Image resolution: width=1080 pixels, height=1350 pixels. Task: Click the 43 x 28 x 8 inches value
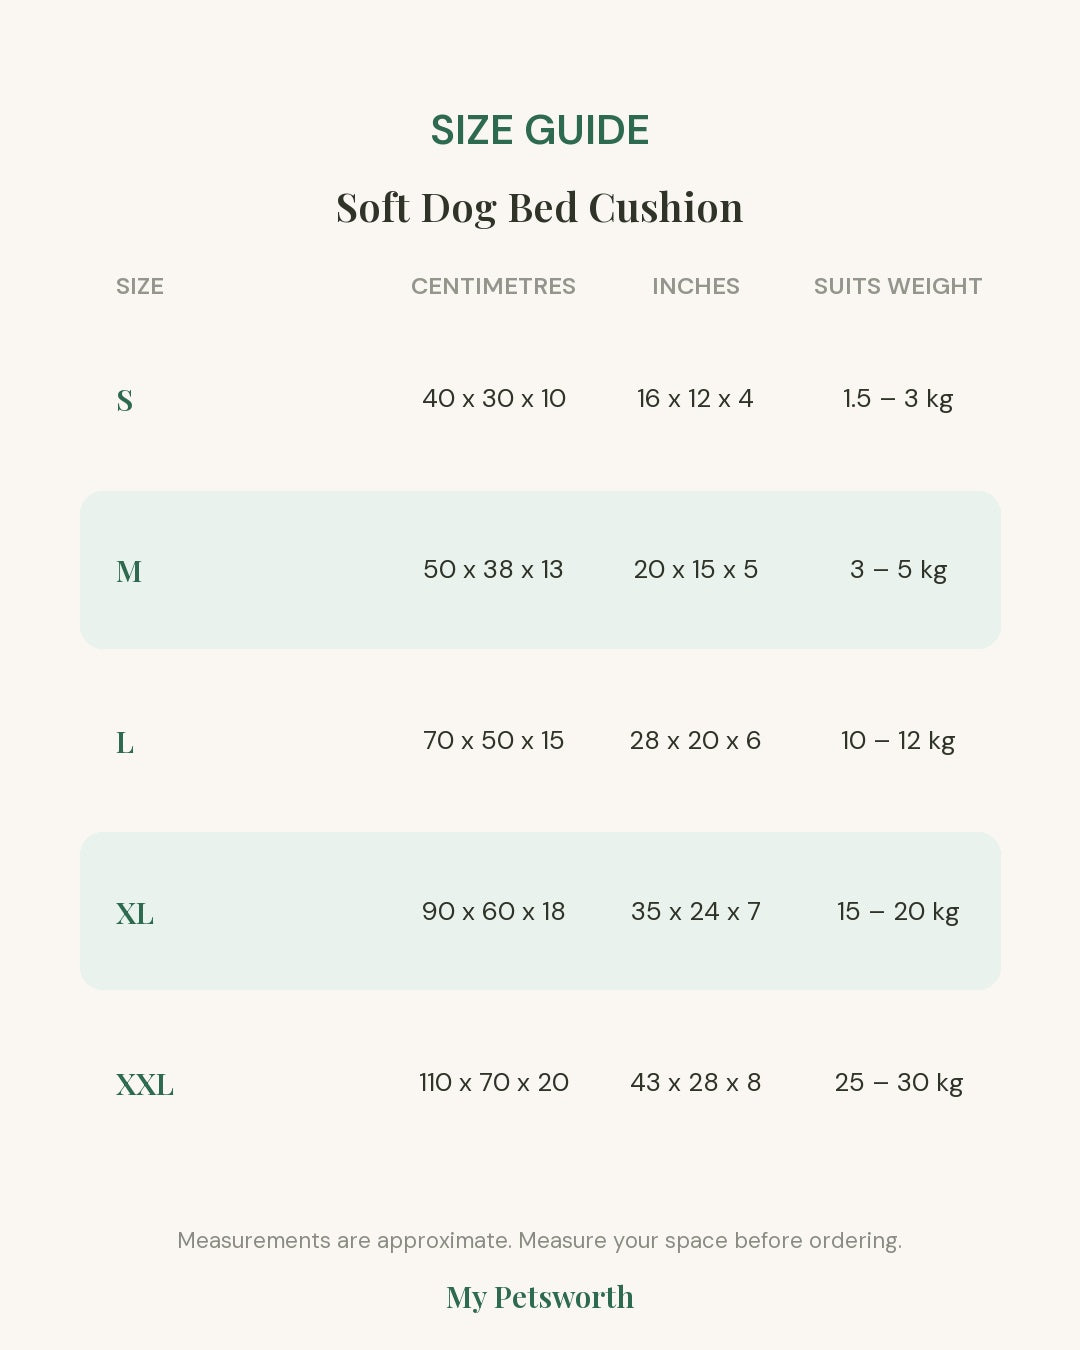pyautogui.click(x=696, y=1082)
